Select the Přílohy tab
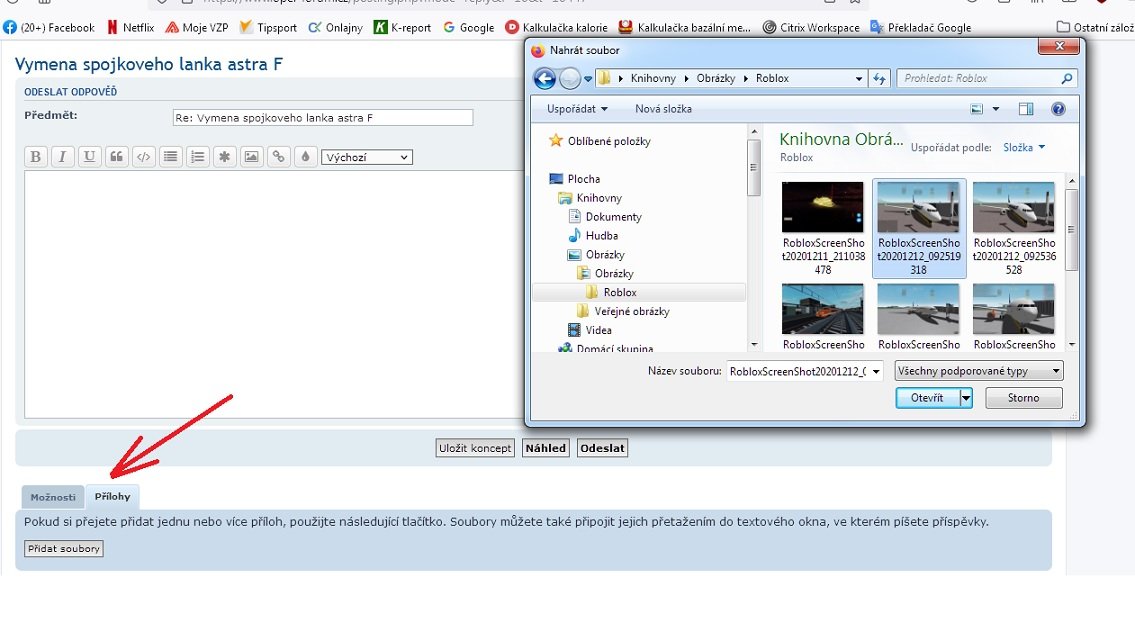Viewport: 1135px width, 623px height. pyautogui.click(x=112, y=497)
